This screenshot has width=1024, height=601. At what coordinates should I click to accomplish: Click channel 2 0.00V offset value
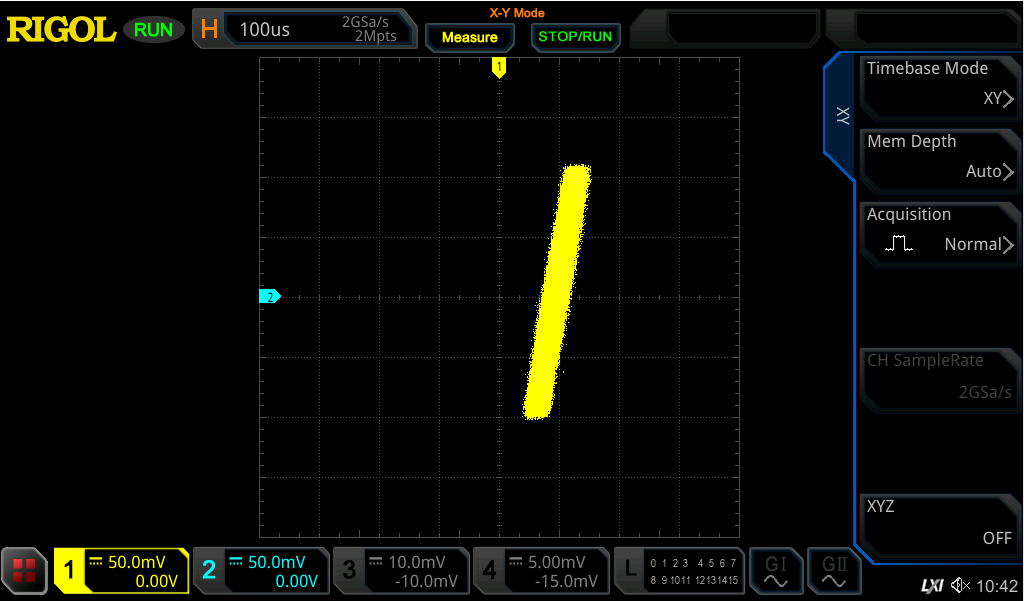[x=296, y=581]
